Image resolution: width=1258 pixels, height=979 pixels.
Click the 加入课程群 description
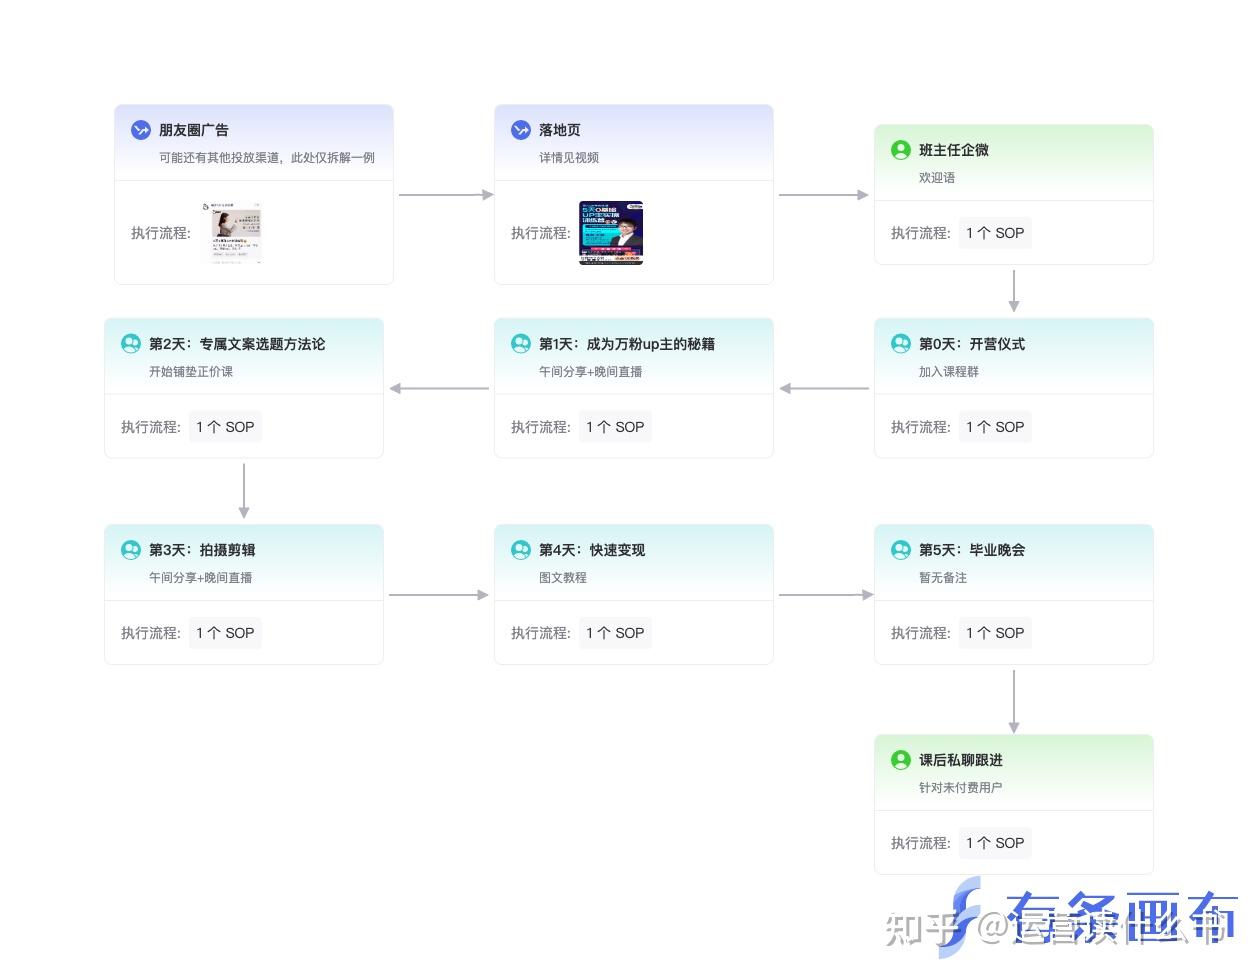point(949,372)
